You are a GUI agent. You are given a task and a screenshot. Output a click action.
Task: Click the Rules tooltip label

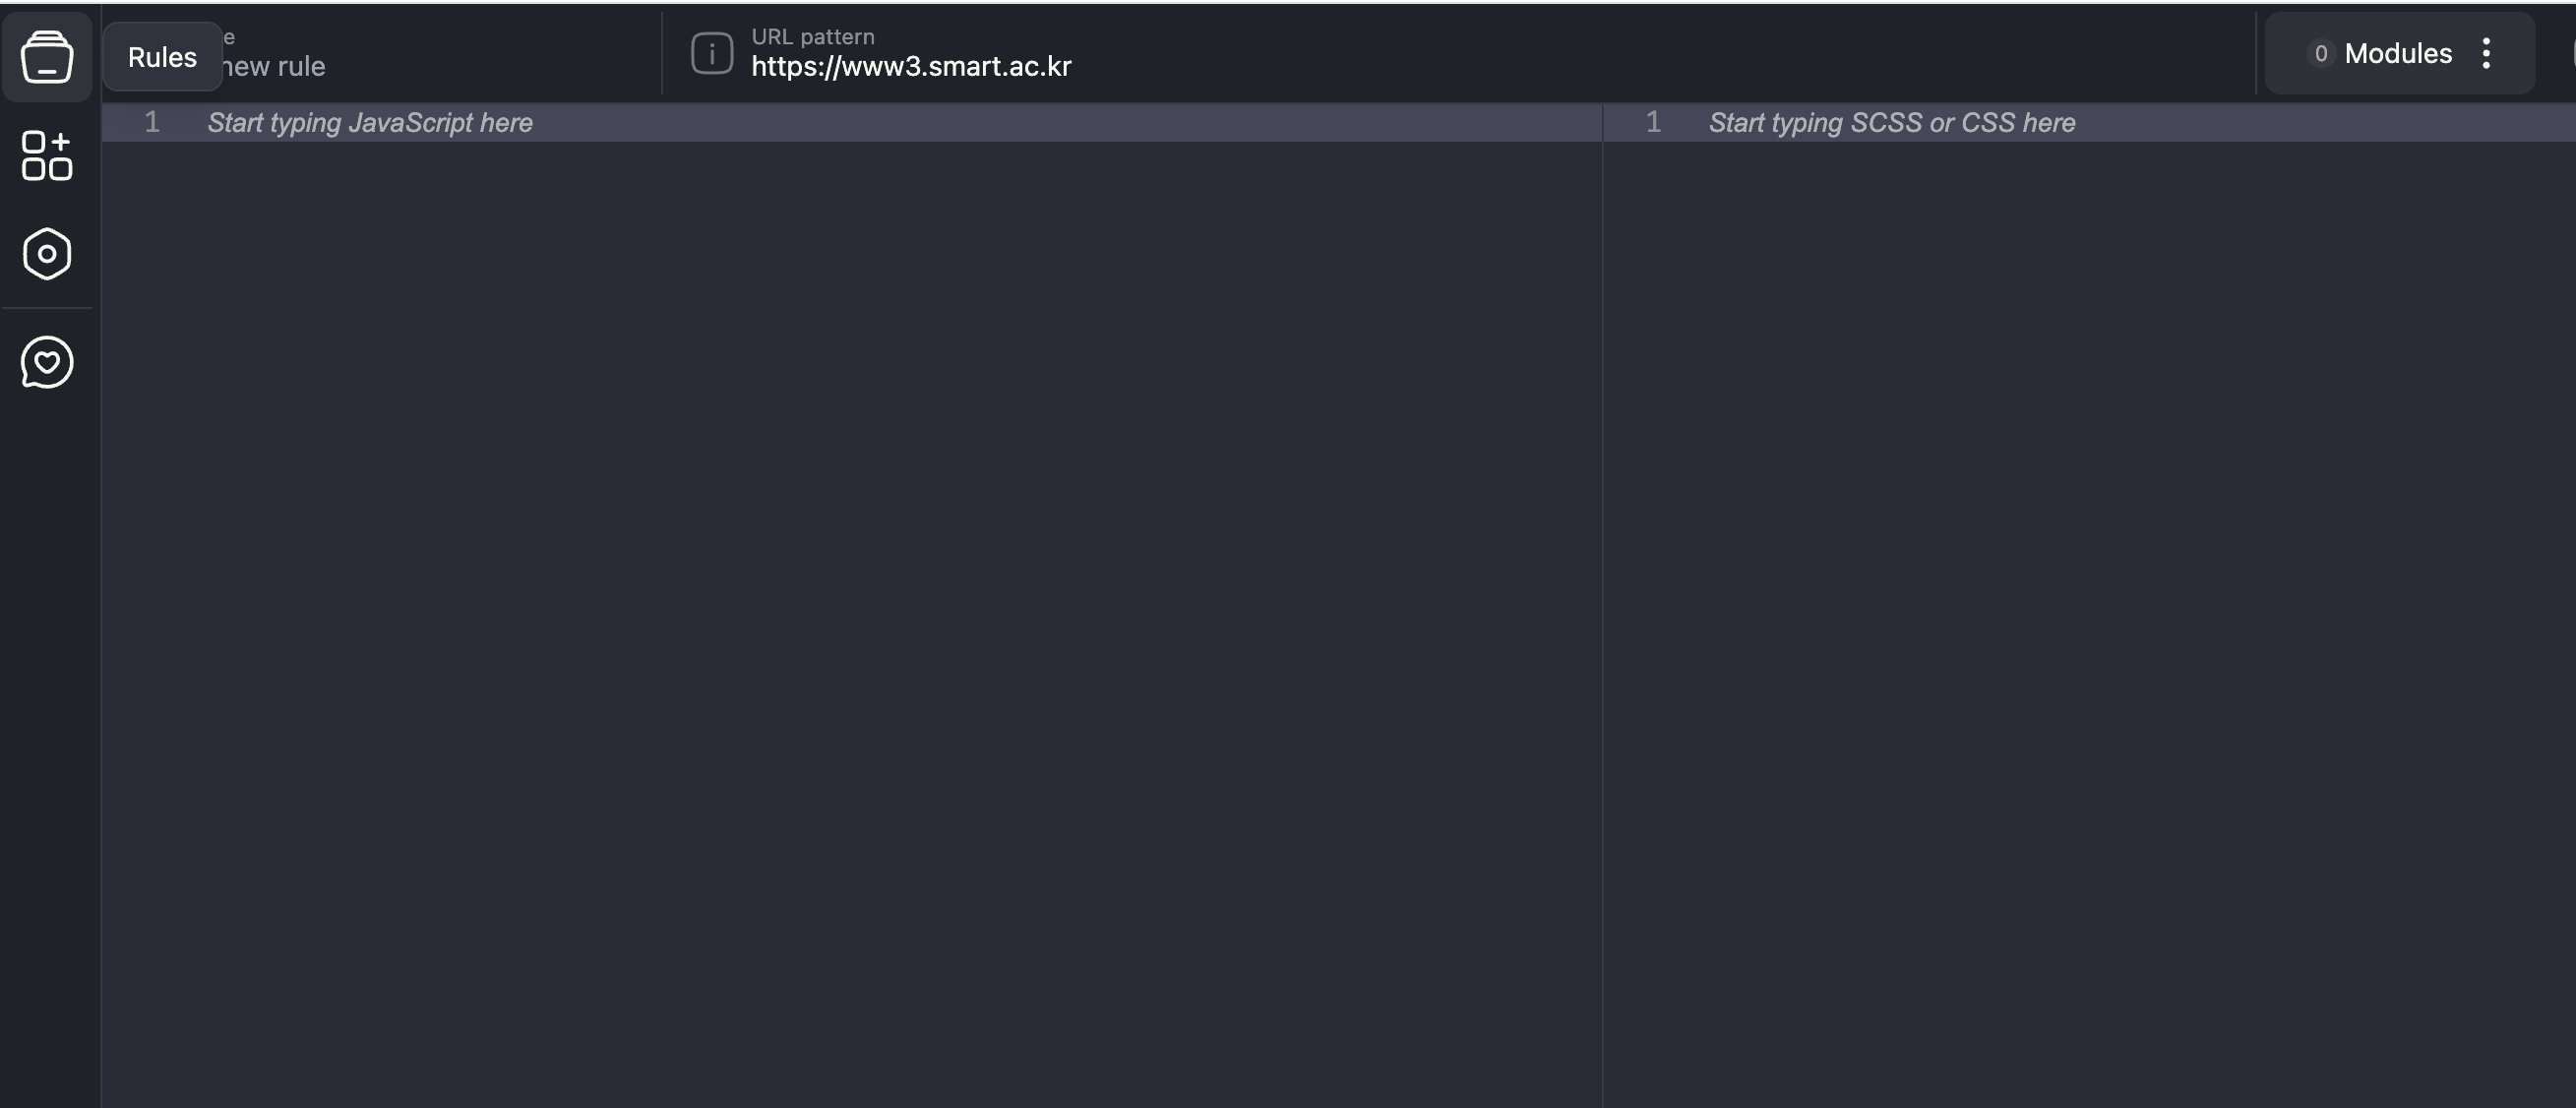[x=162, y=57]
